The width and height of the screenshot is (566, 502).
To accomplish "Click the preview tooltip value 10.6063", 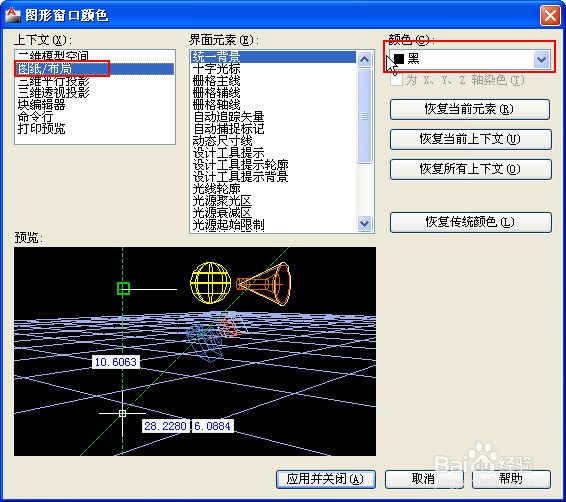I will point(116,362).
